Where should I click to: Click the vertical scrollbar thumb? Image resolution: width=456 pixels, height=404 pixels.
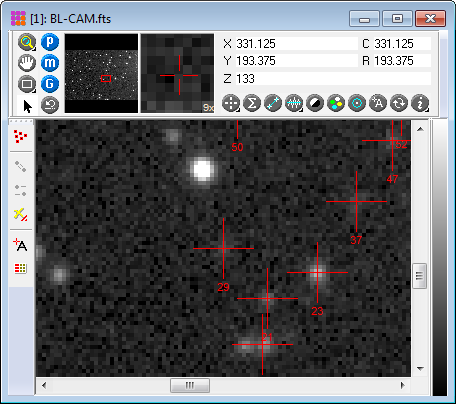(x=419, y=276)
